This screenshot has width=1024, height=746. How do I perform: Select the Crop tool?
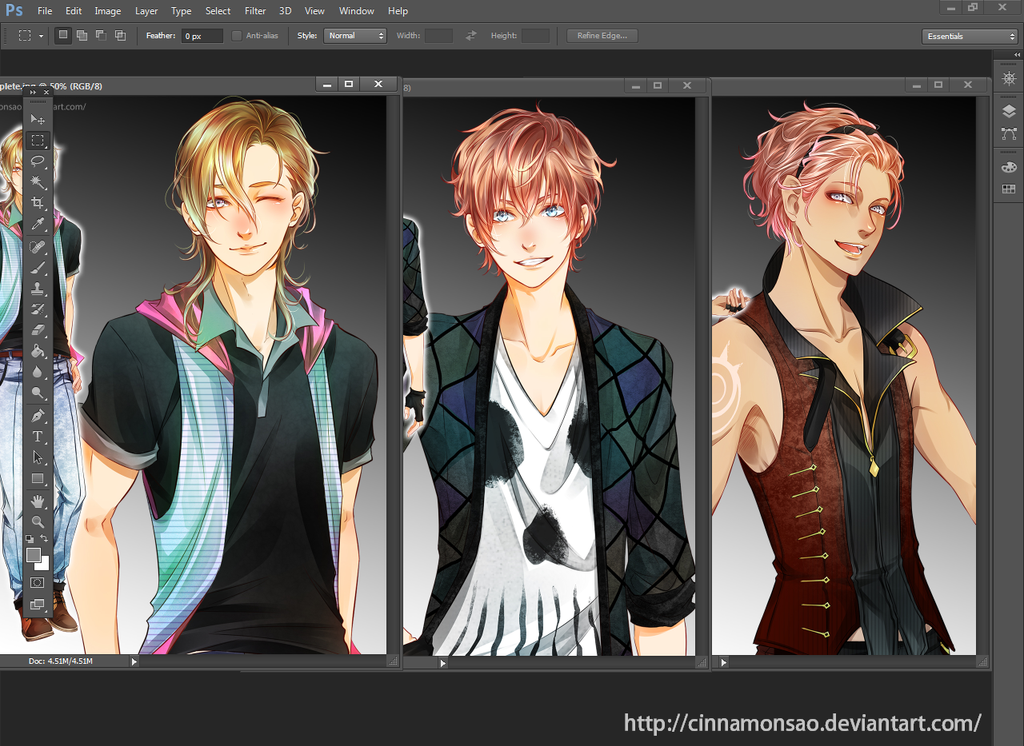click(37, 203)
